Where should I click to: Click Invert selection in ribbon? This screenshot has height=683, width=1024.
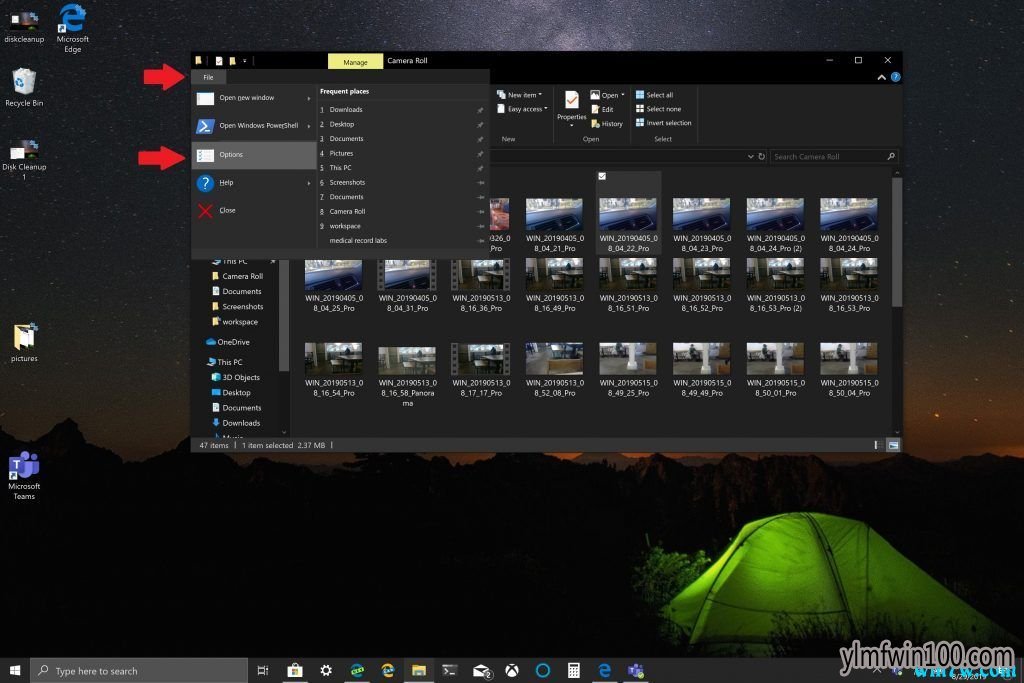tap(664, 123)
